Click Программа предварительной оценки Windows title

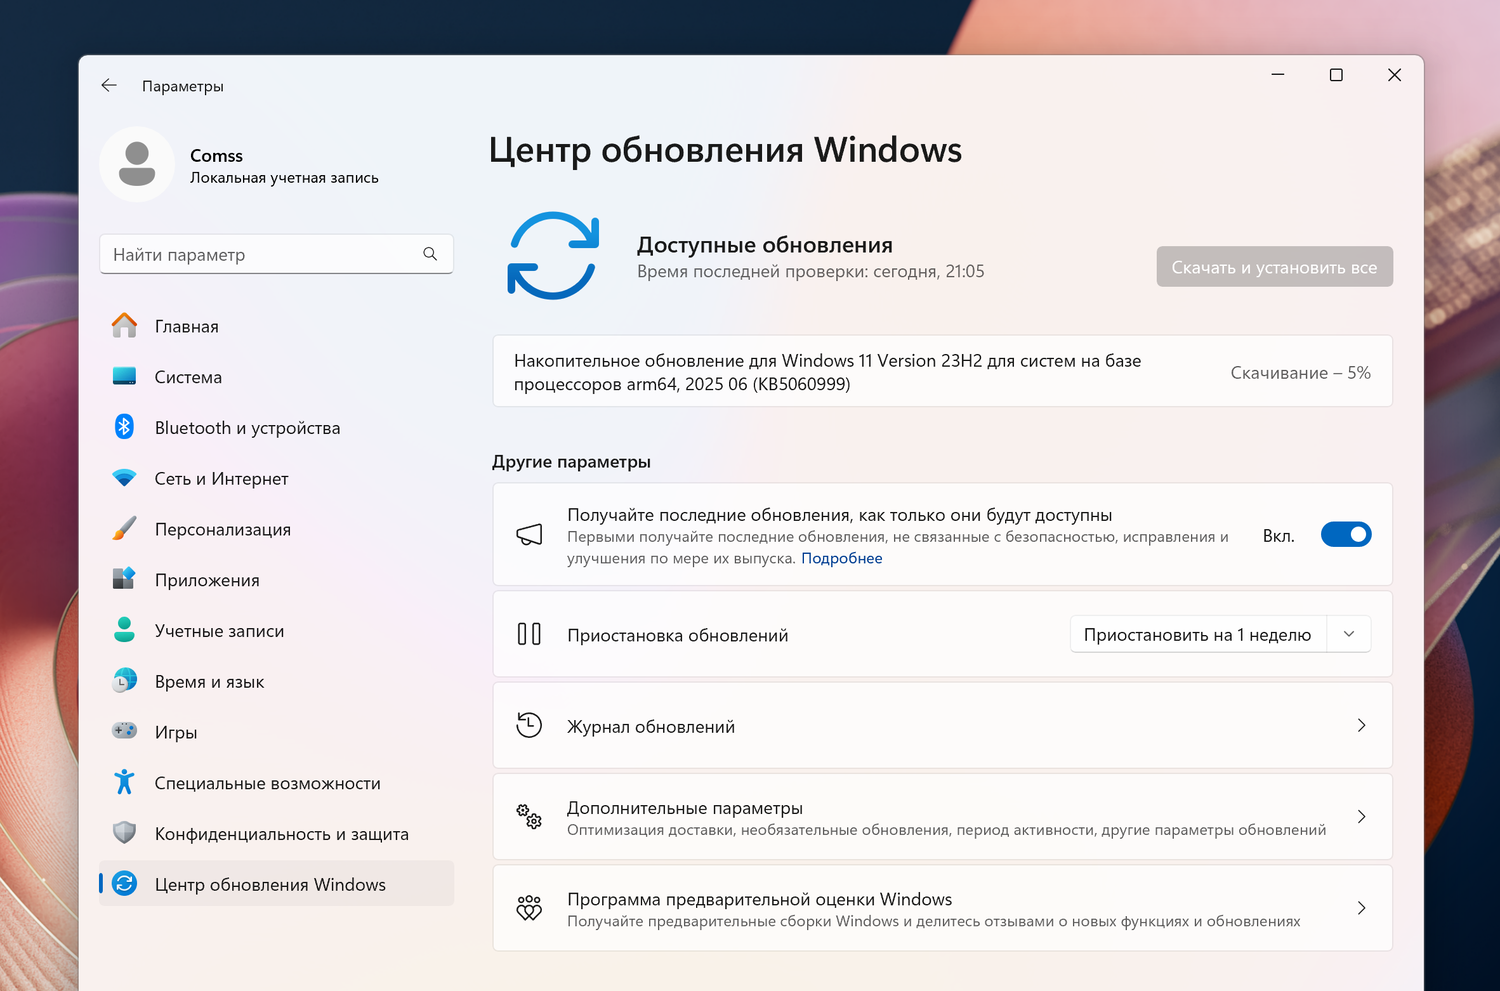click(759, 899)
